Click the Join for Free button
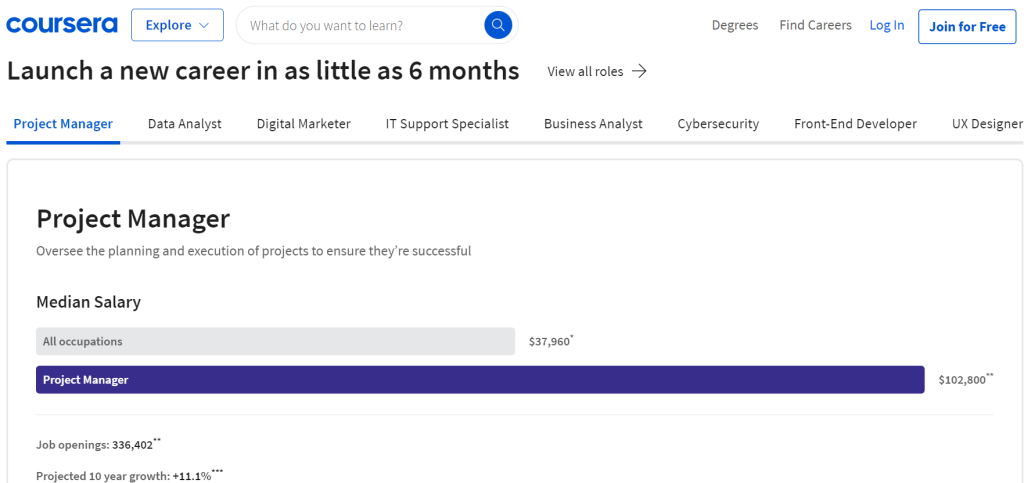Image resolution: width=1024 pixels, height=483 pixels. click(x=967, y=27)
